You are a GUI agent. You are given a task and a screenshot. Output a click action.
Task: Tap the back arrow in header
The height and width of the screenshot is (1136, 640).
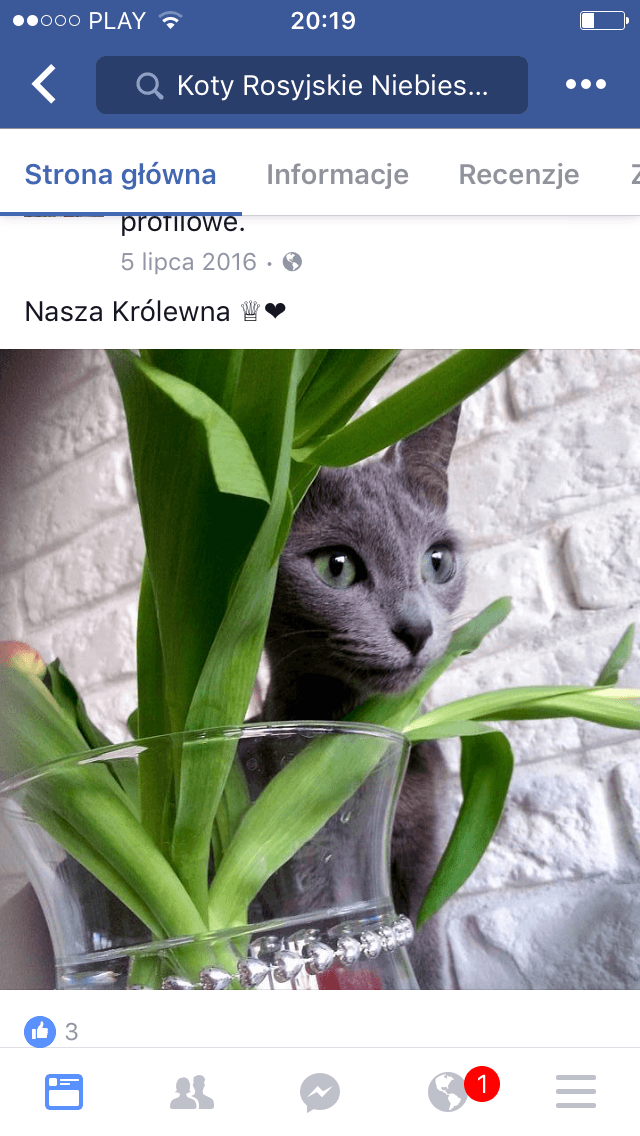pyautogui.click(x=43, y=84)
